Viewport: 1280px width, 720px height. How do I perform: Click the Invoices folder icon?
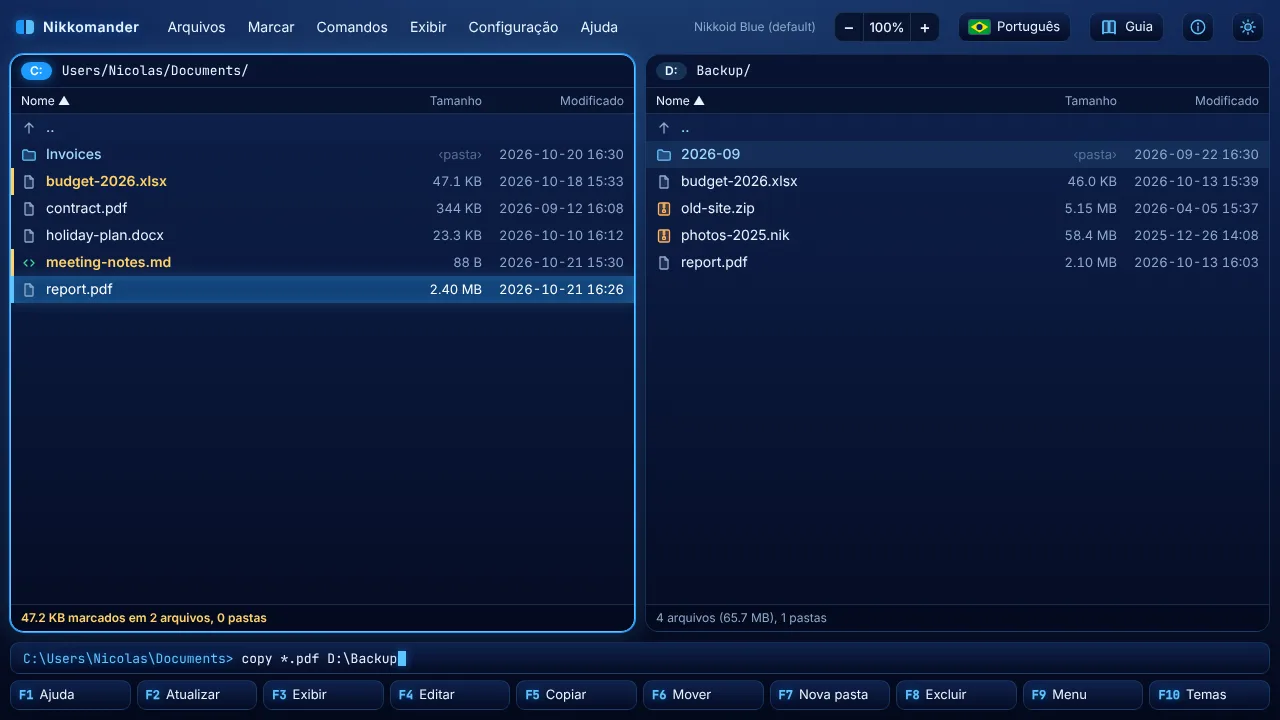29,155
